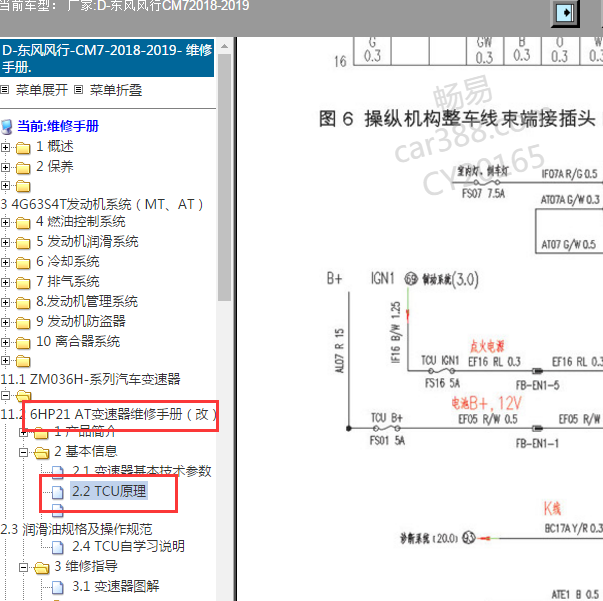Expand the 8.发动机管理系统 node
Image resolution: width=603 pixels, height=601 pixels.
[5, 302]
